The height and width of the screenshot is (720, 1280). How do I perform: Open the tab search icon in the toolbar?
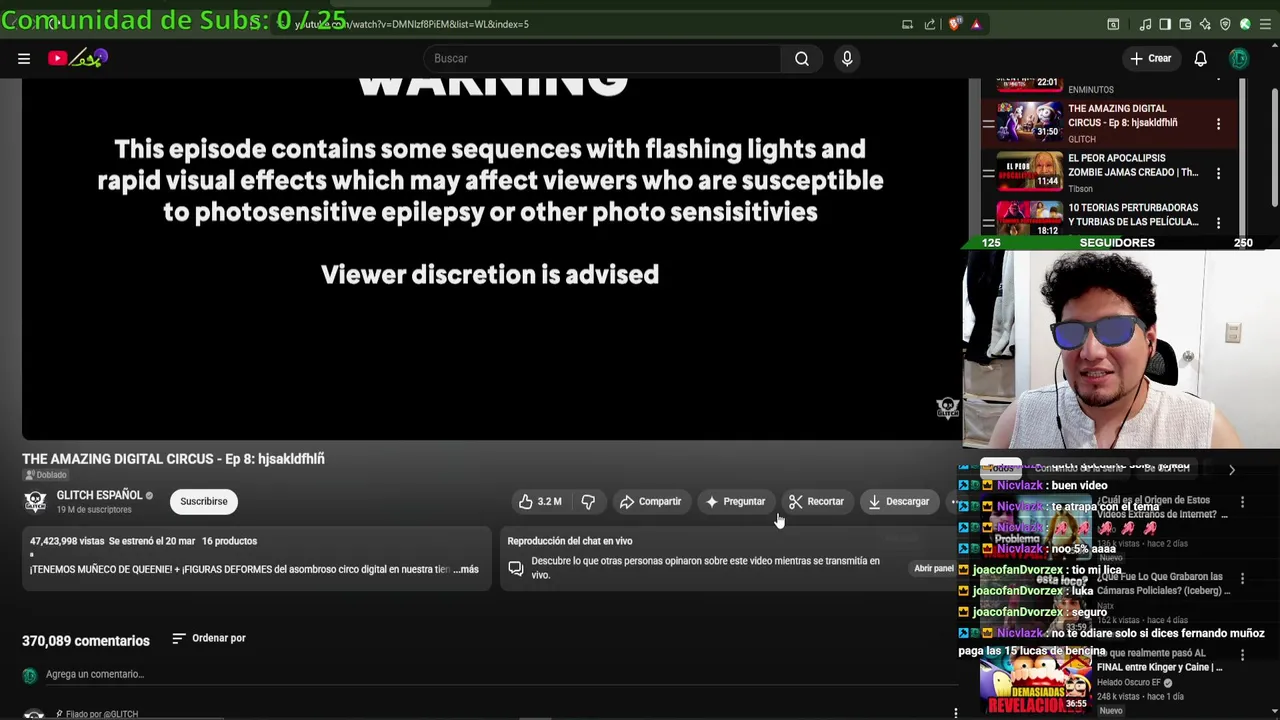[x=1113, y=24]
